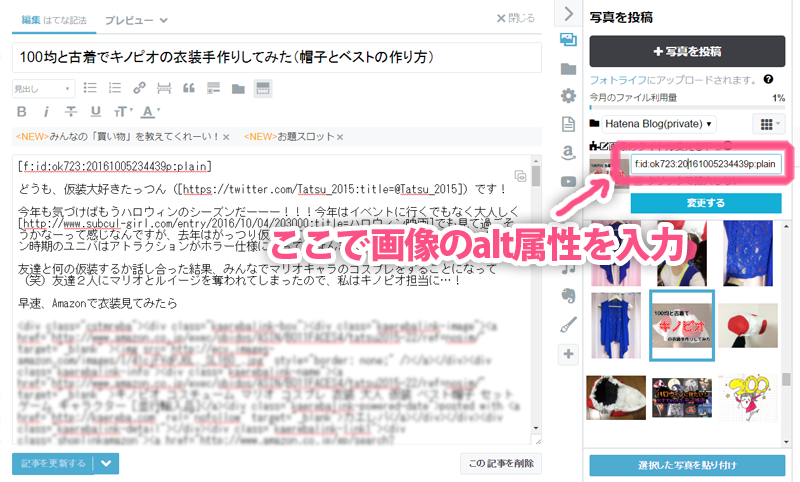
Task: Click 記事を更新する button
Action: [53, 463]
